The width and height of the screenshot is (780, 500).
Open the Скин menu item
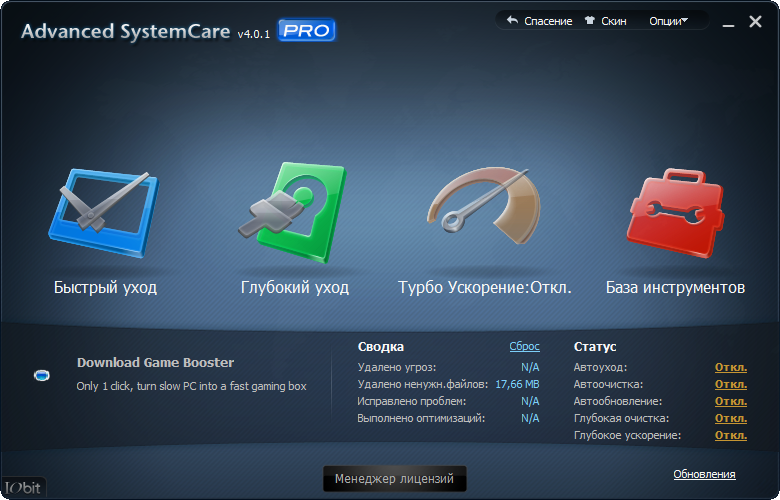coord(613,21)
